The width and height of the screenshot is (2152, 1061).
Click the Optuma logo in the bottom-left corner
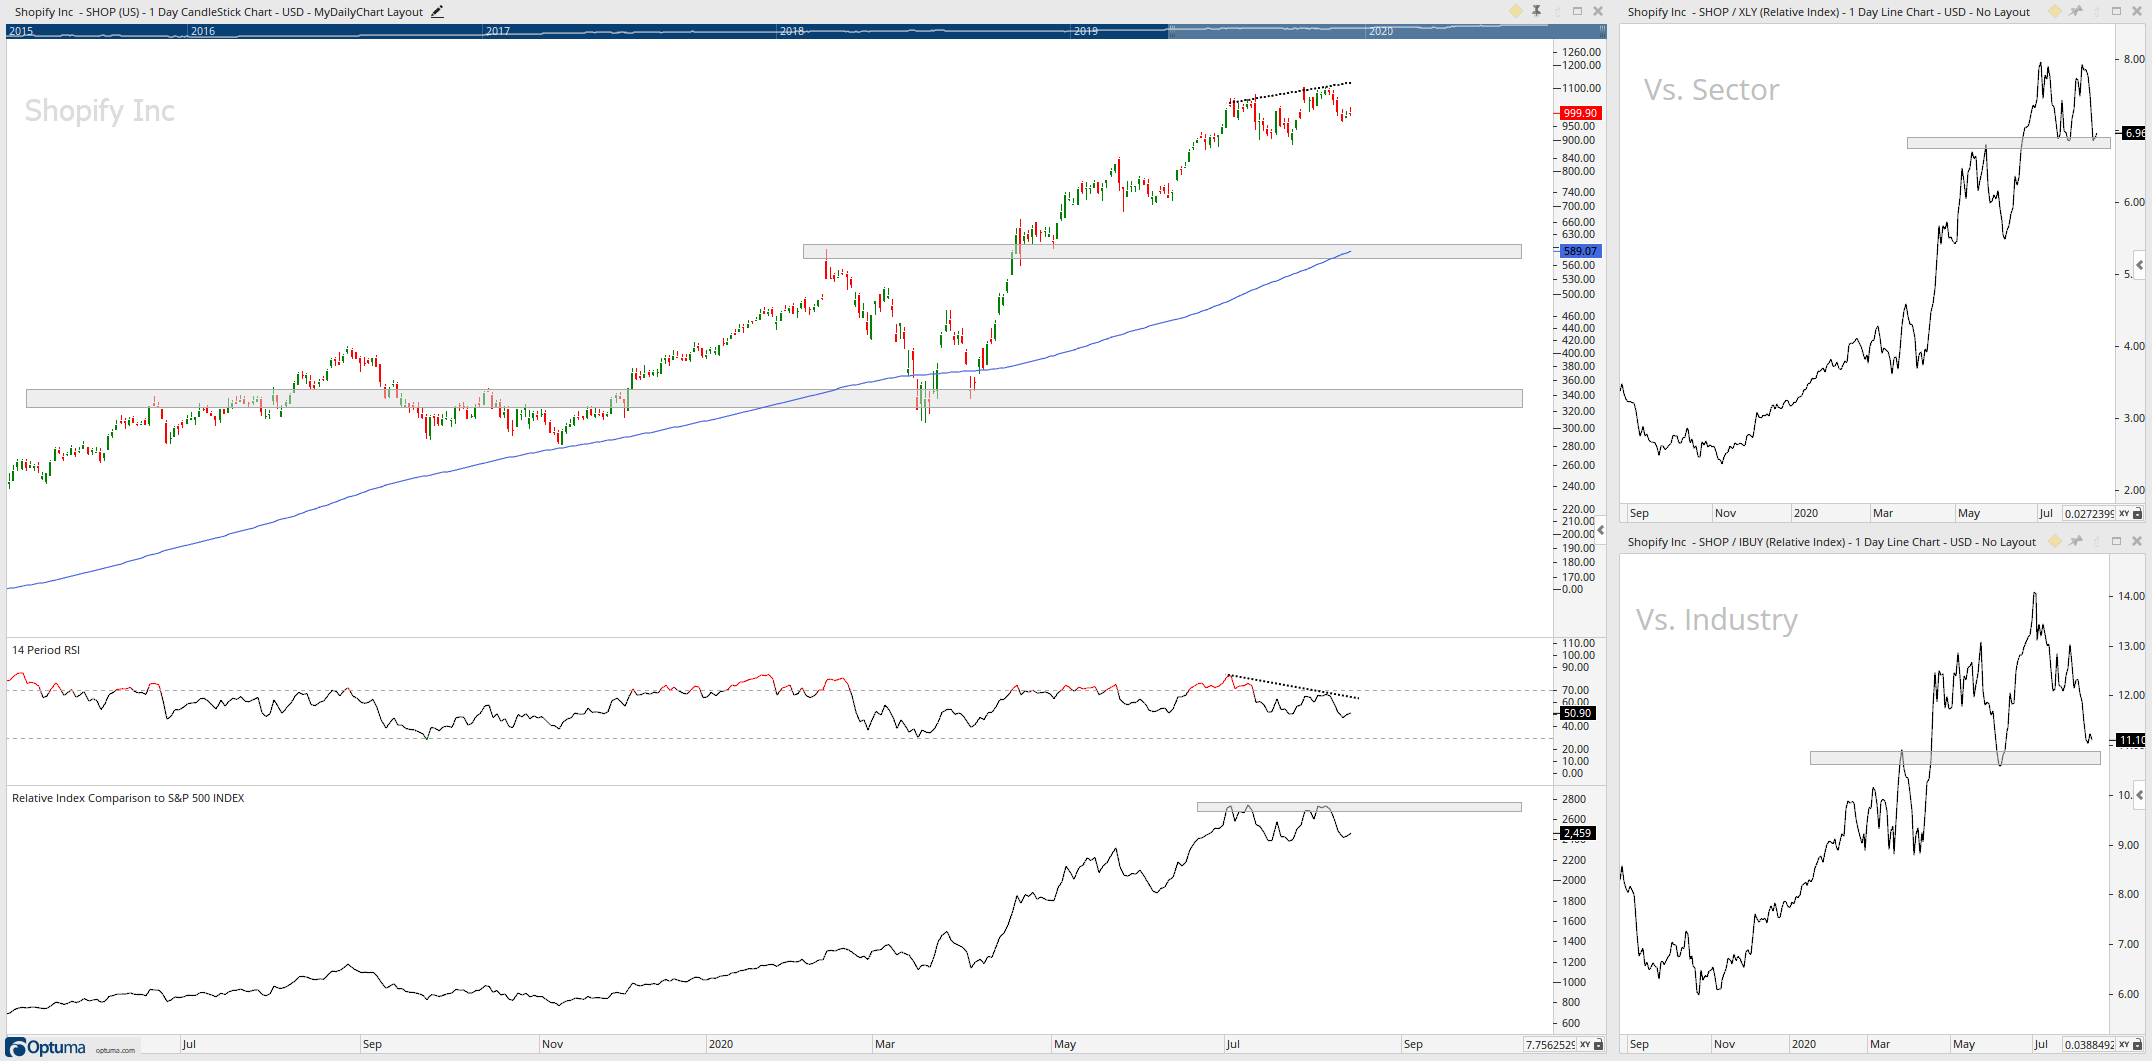[x=47, y=1047]
